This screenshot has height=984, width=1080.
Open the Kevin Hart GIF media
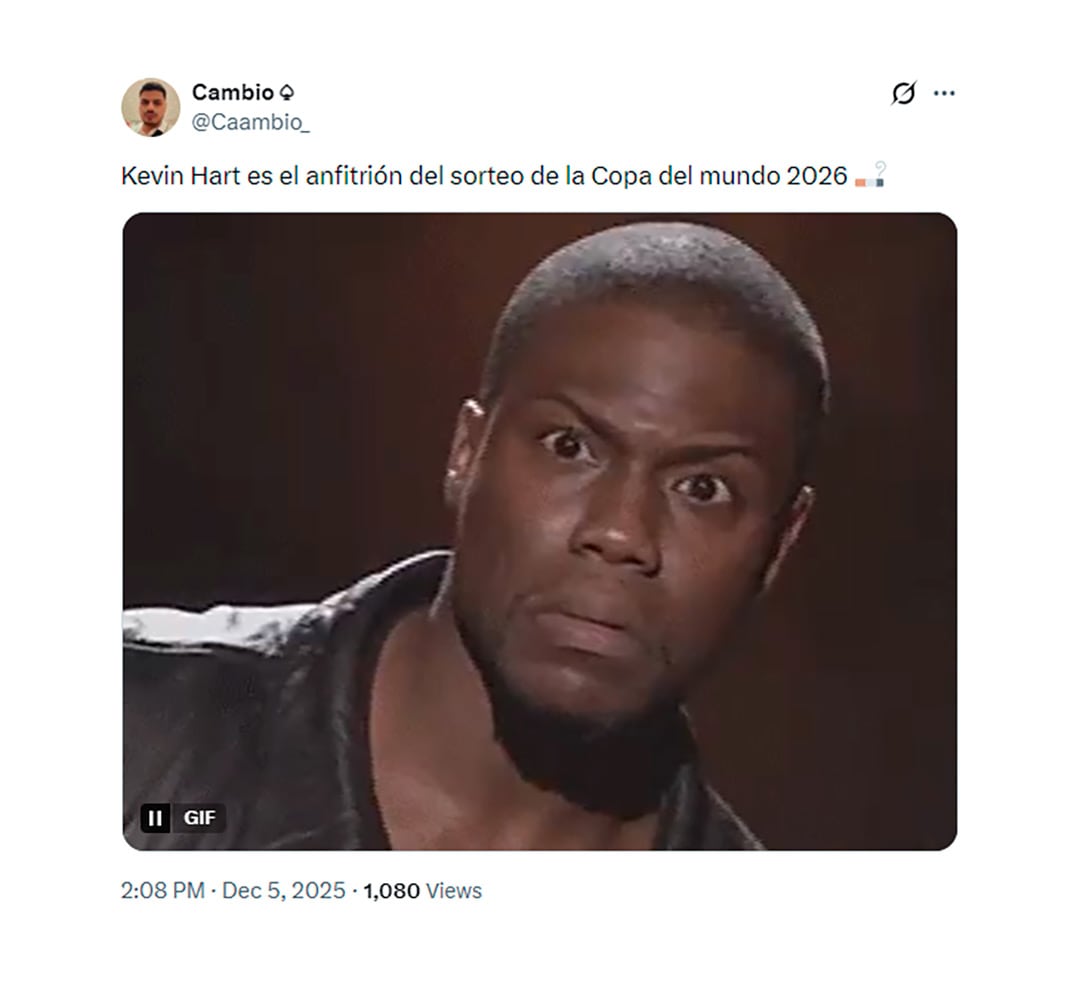click(540, 532)
